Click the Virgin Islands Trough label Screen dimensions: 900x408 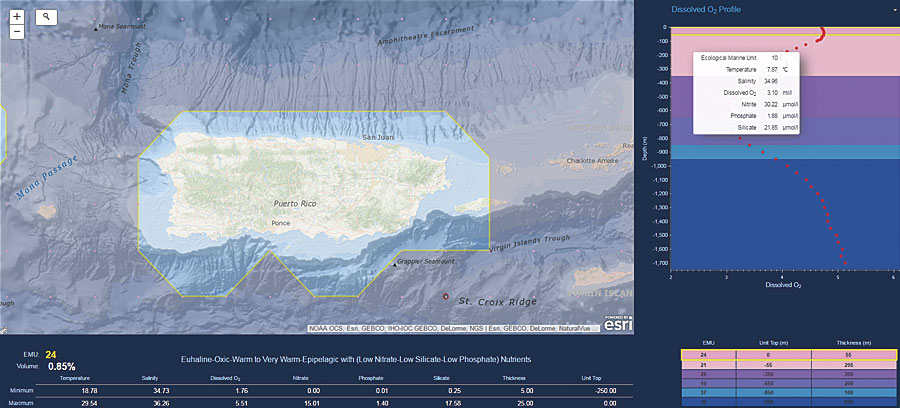(x=529, y=242)
